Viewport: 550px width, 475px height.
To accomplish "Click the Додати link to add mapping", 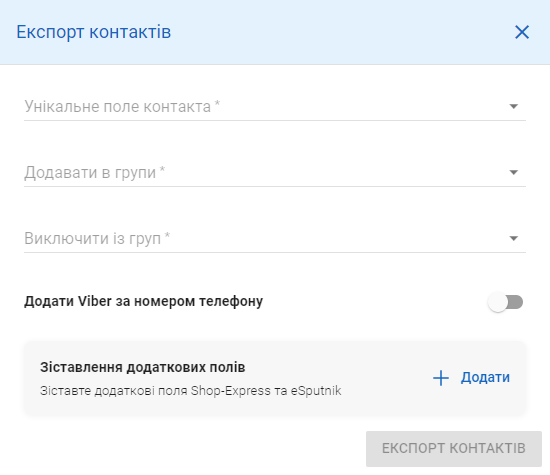I will (x=485, y=378).
